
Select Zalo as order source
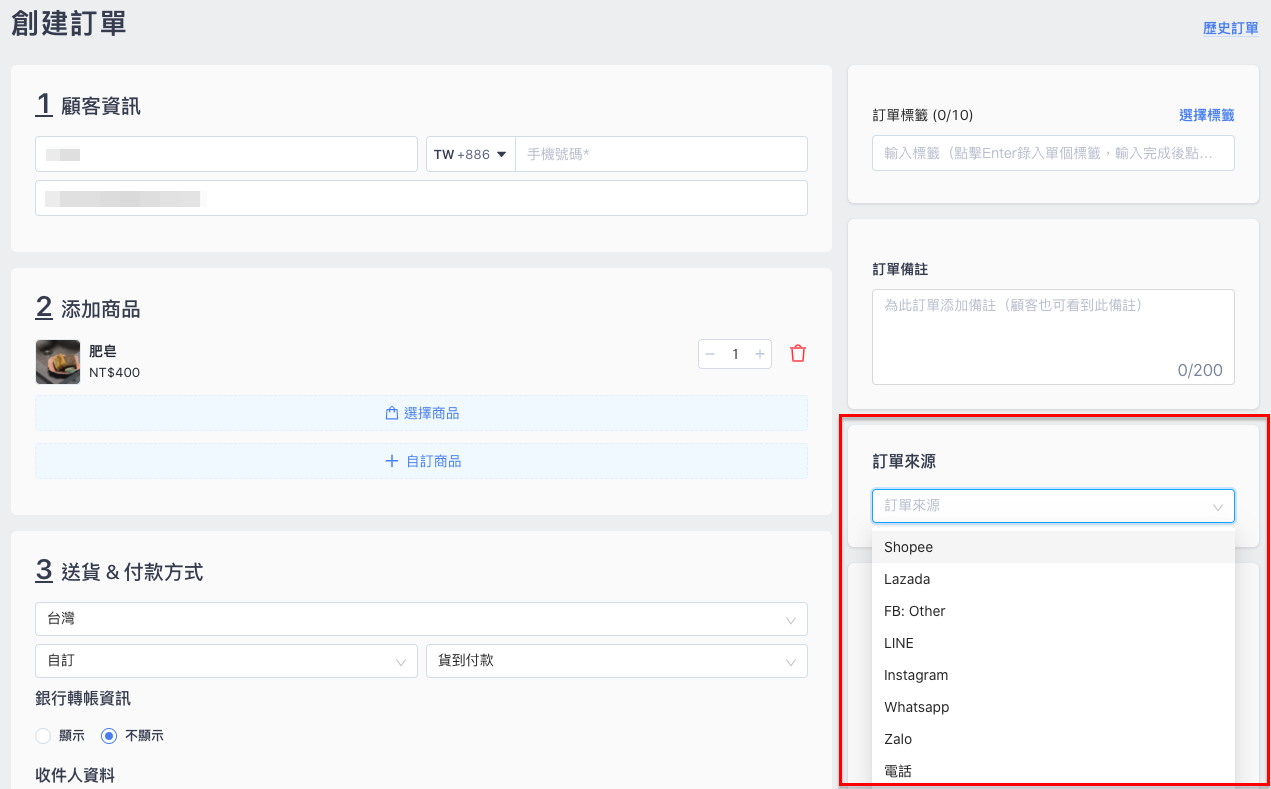pyautogui.click(x=1053, y=739)
